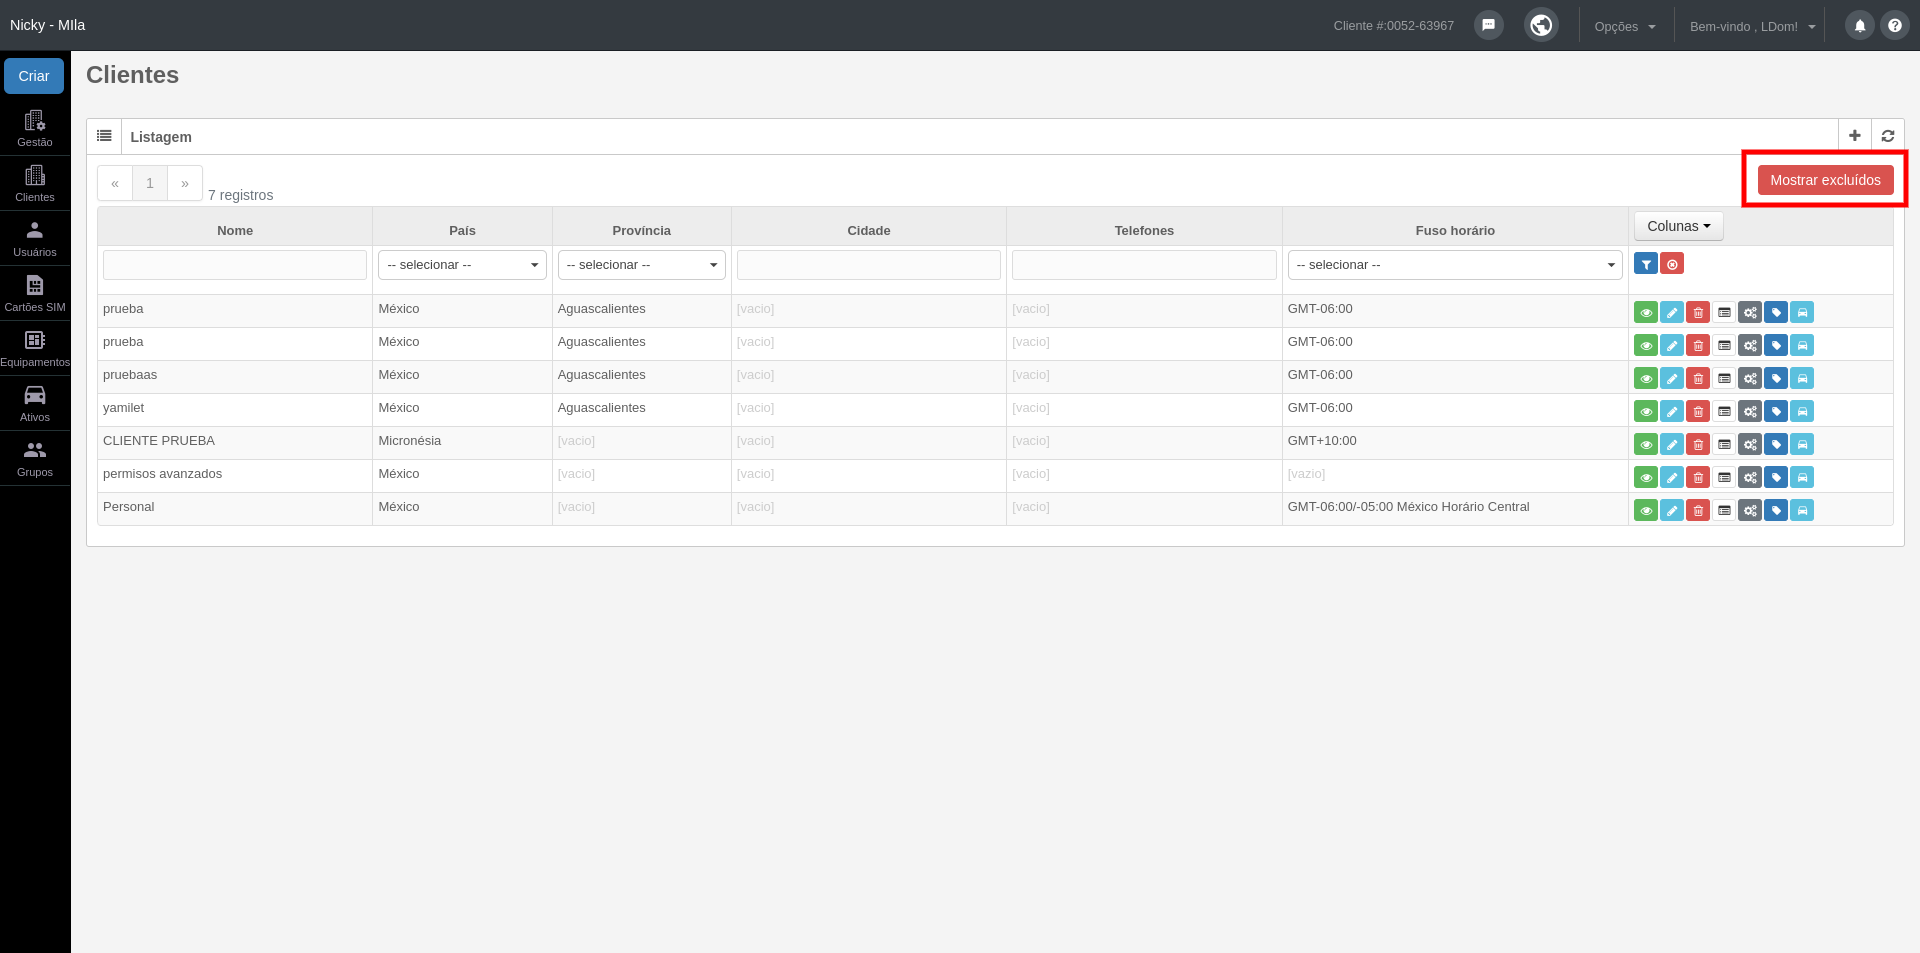Viewport: 1920px width, 953px height.
Task: Open the País filter dropdown
Action: coord(462,265)
